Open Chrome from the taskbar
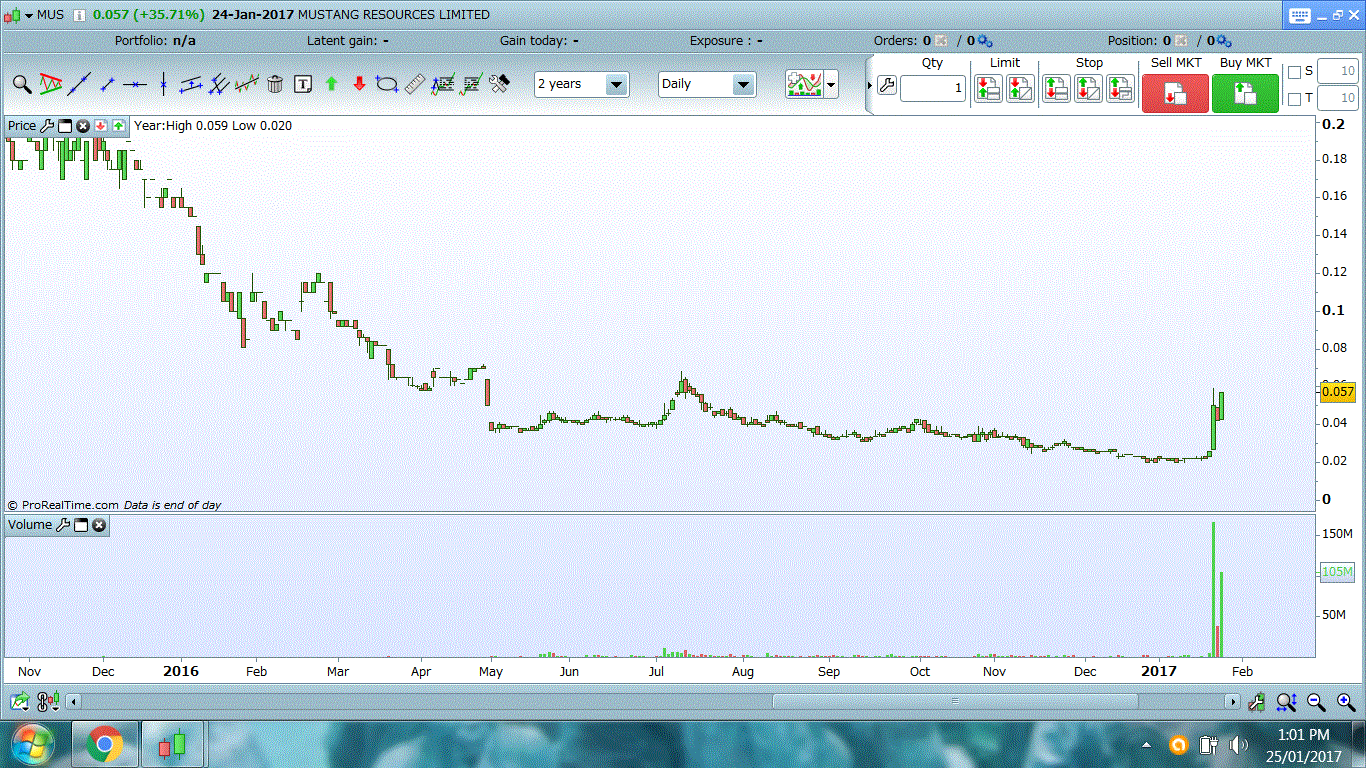Viewport: 1366px width, 768px height. [x=105, y=745]
